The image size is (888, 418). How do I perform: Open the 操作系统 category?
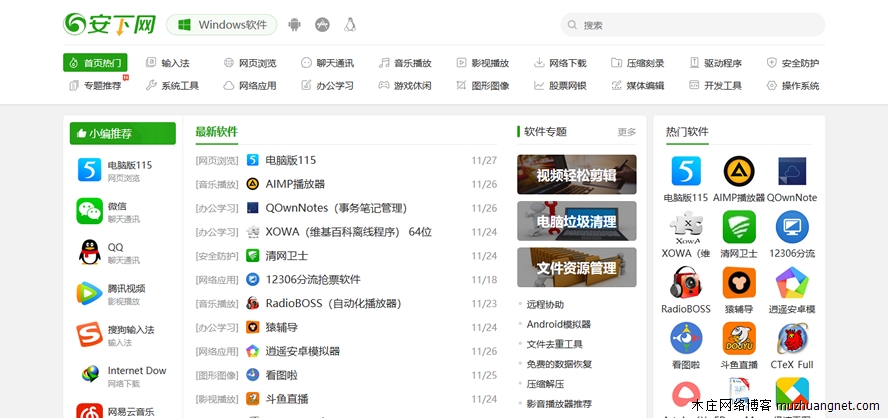(793, 86)
